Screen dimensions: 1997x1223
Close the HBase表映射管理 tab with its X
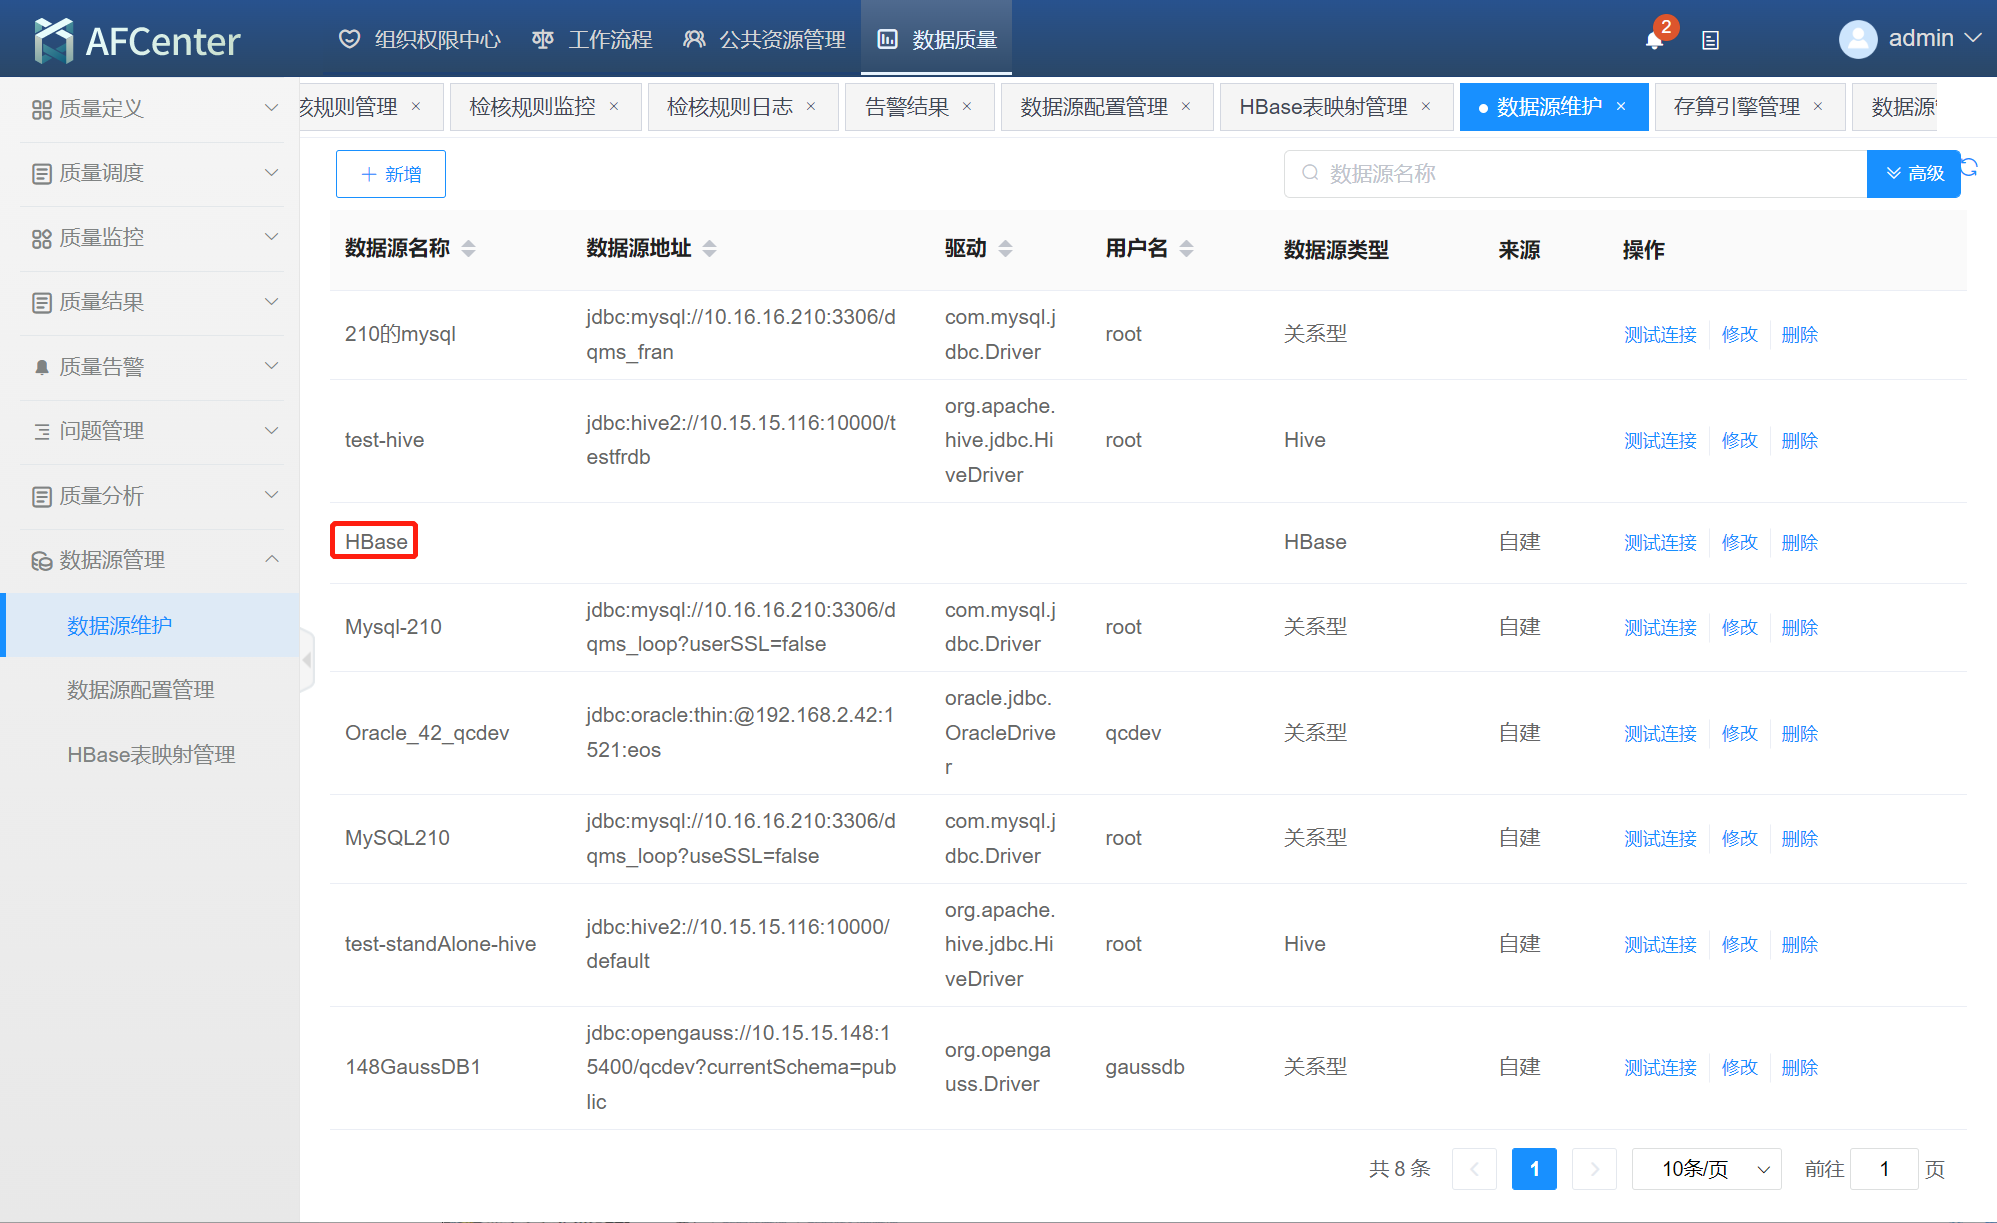tap(1426, 106)
